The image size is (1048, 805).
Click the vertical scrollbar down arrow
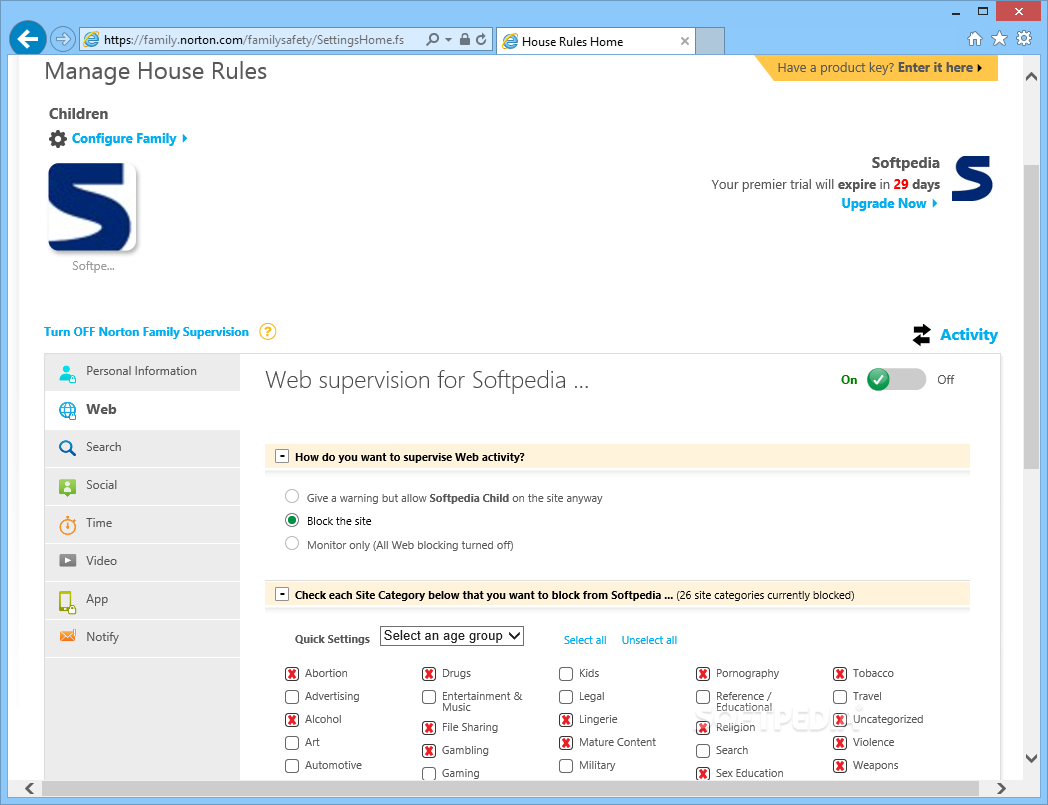(1031, 759)
